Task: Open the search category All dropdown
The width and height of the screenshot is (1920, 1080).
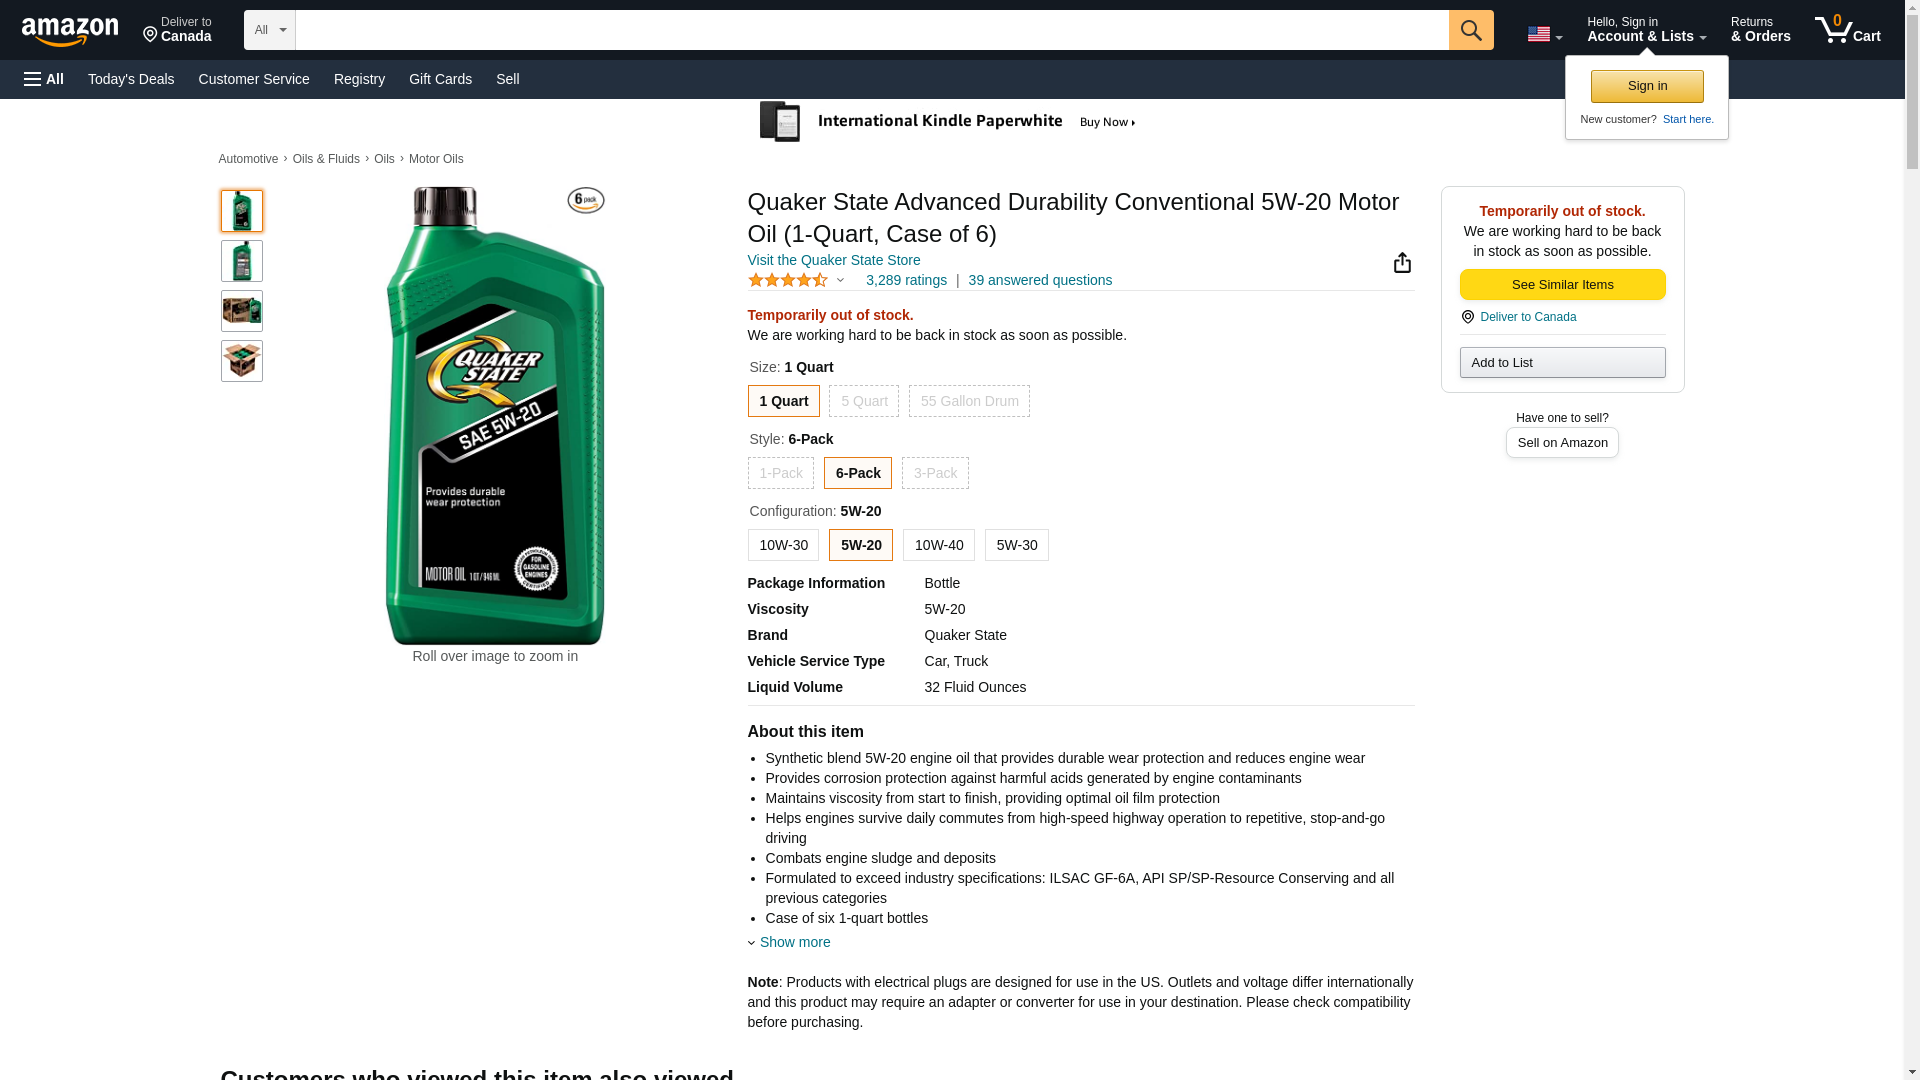Action: pyautogui.click(x=270, y=30)
